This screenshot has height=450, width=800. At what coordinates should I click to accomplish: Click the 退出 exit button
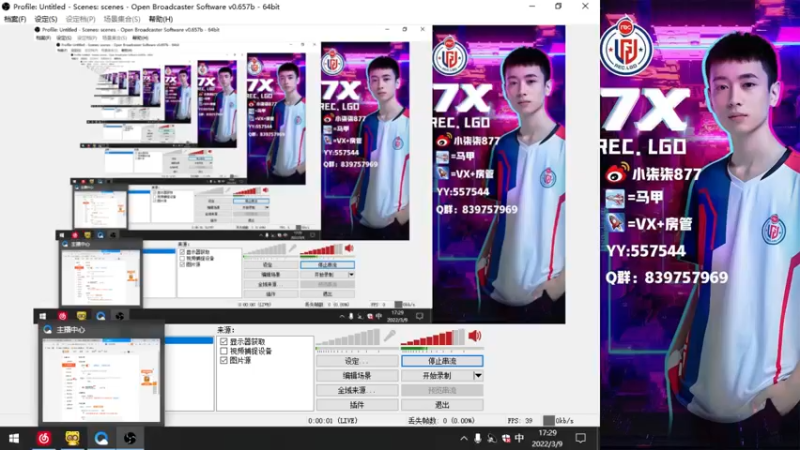(x=442, y=405)
